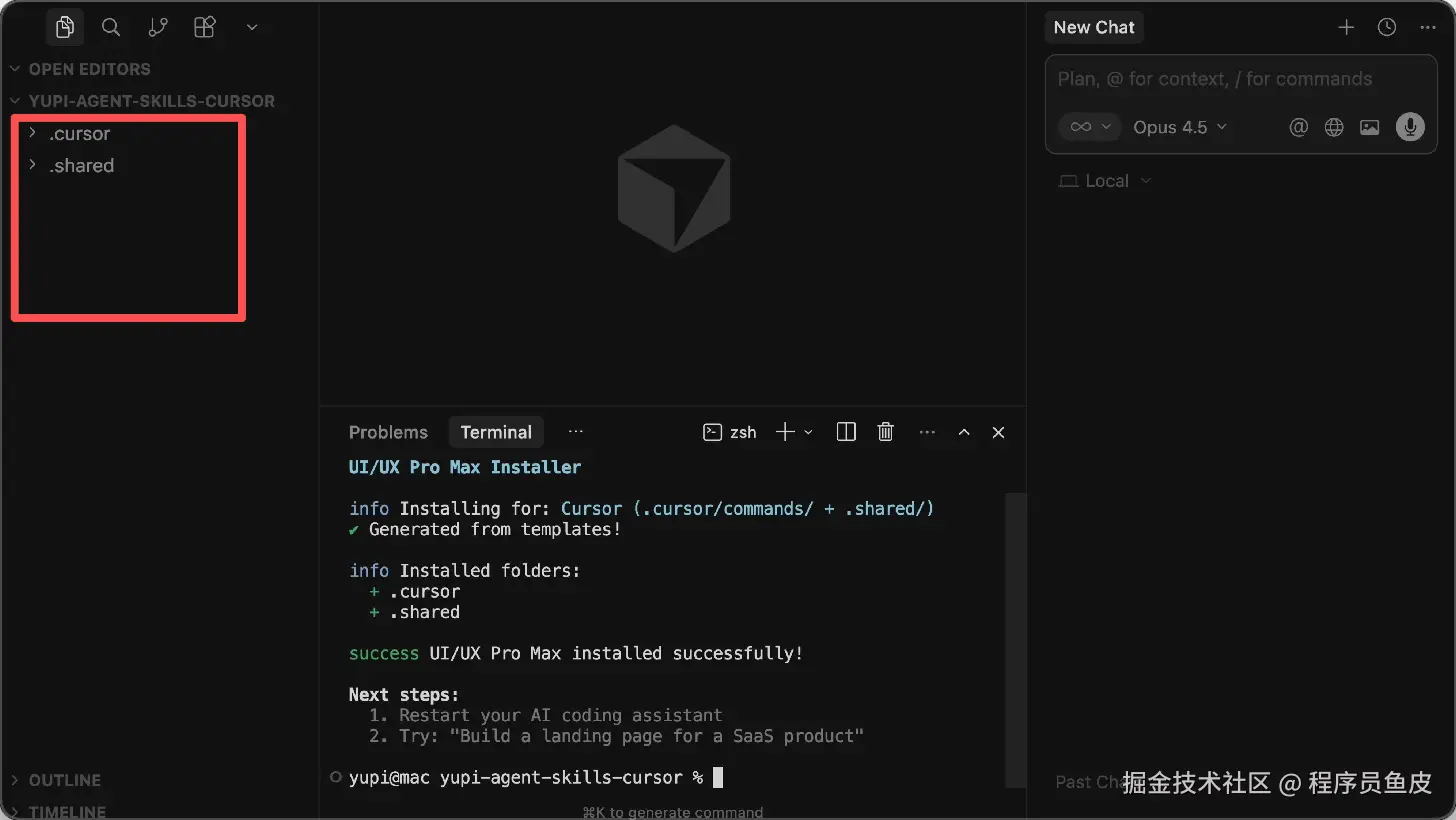Image resolution: width=1456 pixels, height=820 pixels.
Task: Maximize panel with the up chevron
Action: tap(964, 432)
